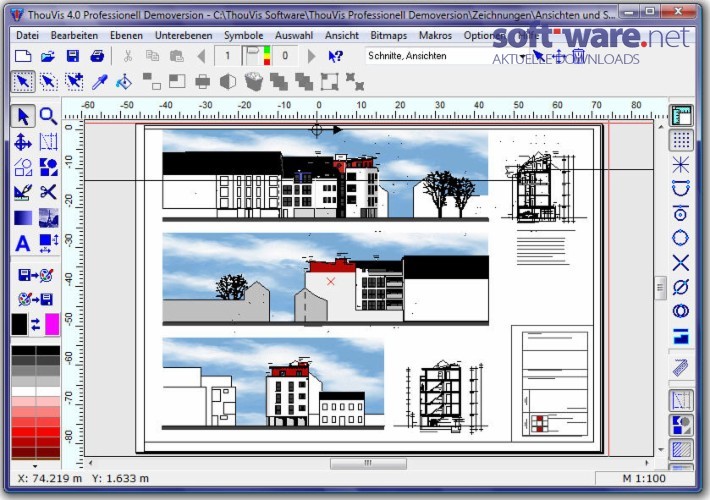Open the Makros menu

[x=435, y=35]
